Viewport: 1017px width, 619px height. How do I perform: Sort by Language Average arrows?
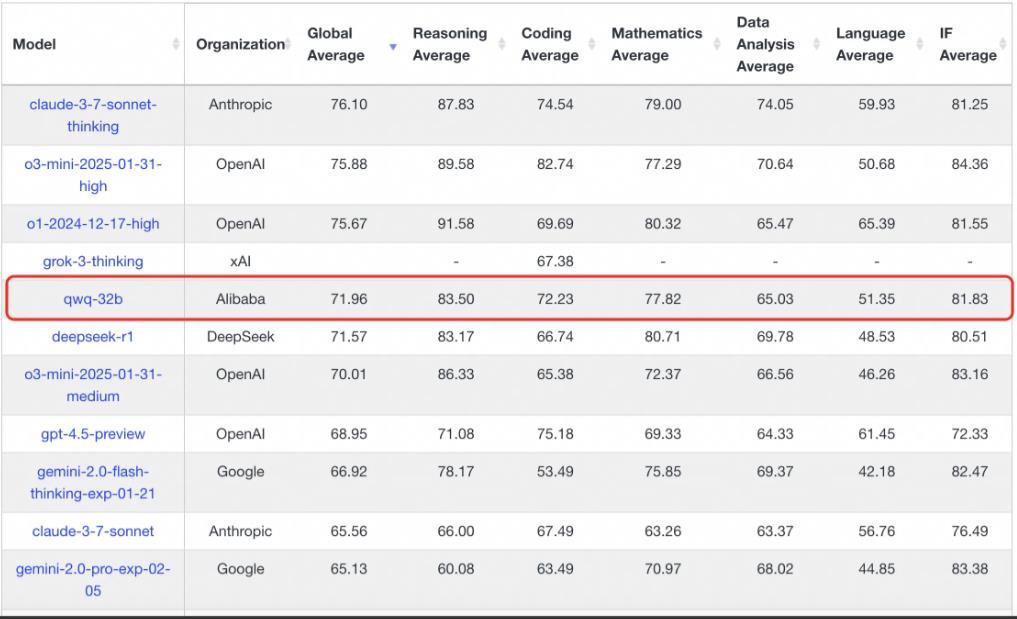click(x=920, y=44)
